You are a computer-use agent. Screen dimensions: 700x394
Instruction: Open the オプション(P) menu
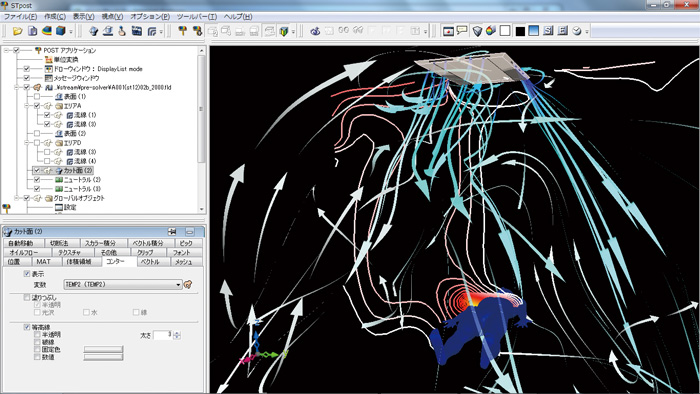150,17
